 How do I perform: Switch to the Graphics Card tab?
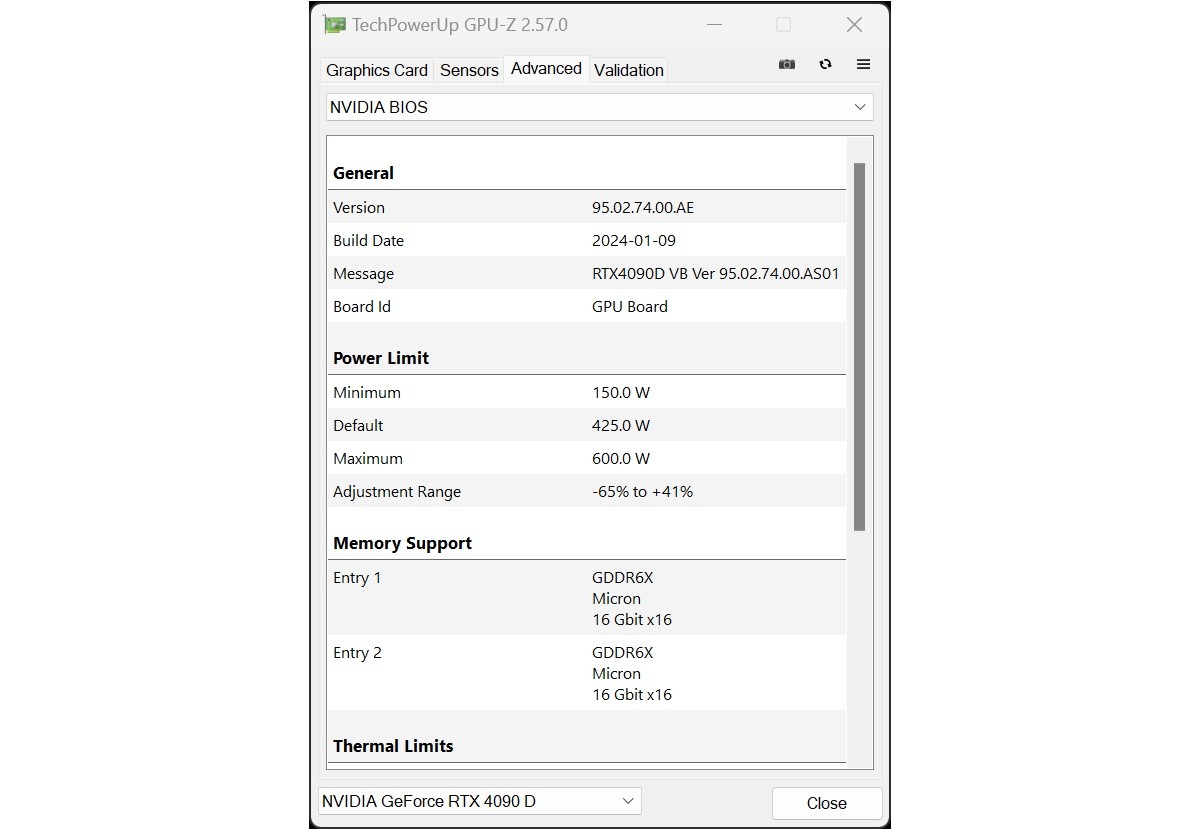pyautogui.click(x=377, y=70)
